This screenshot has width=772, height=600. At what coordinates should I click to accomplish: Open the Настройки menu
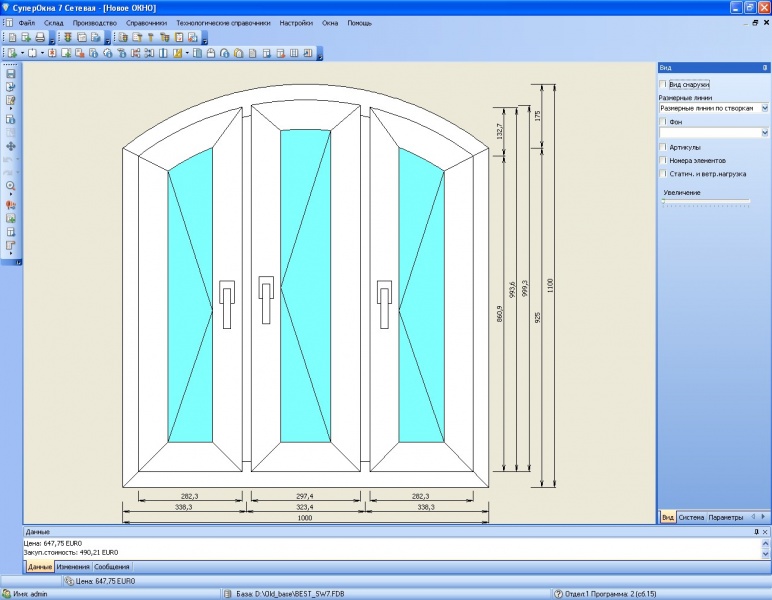coord(296,23)
